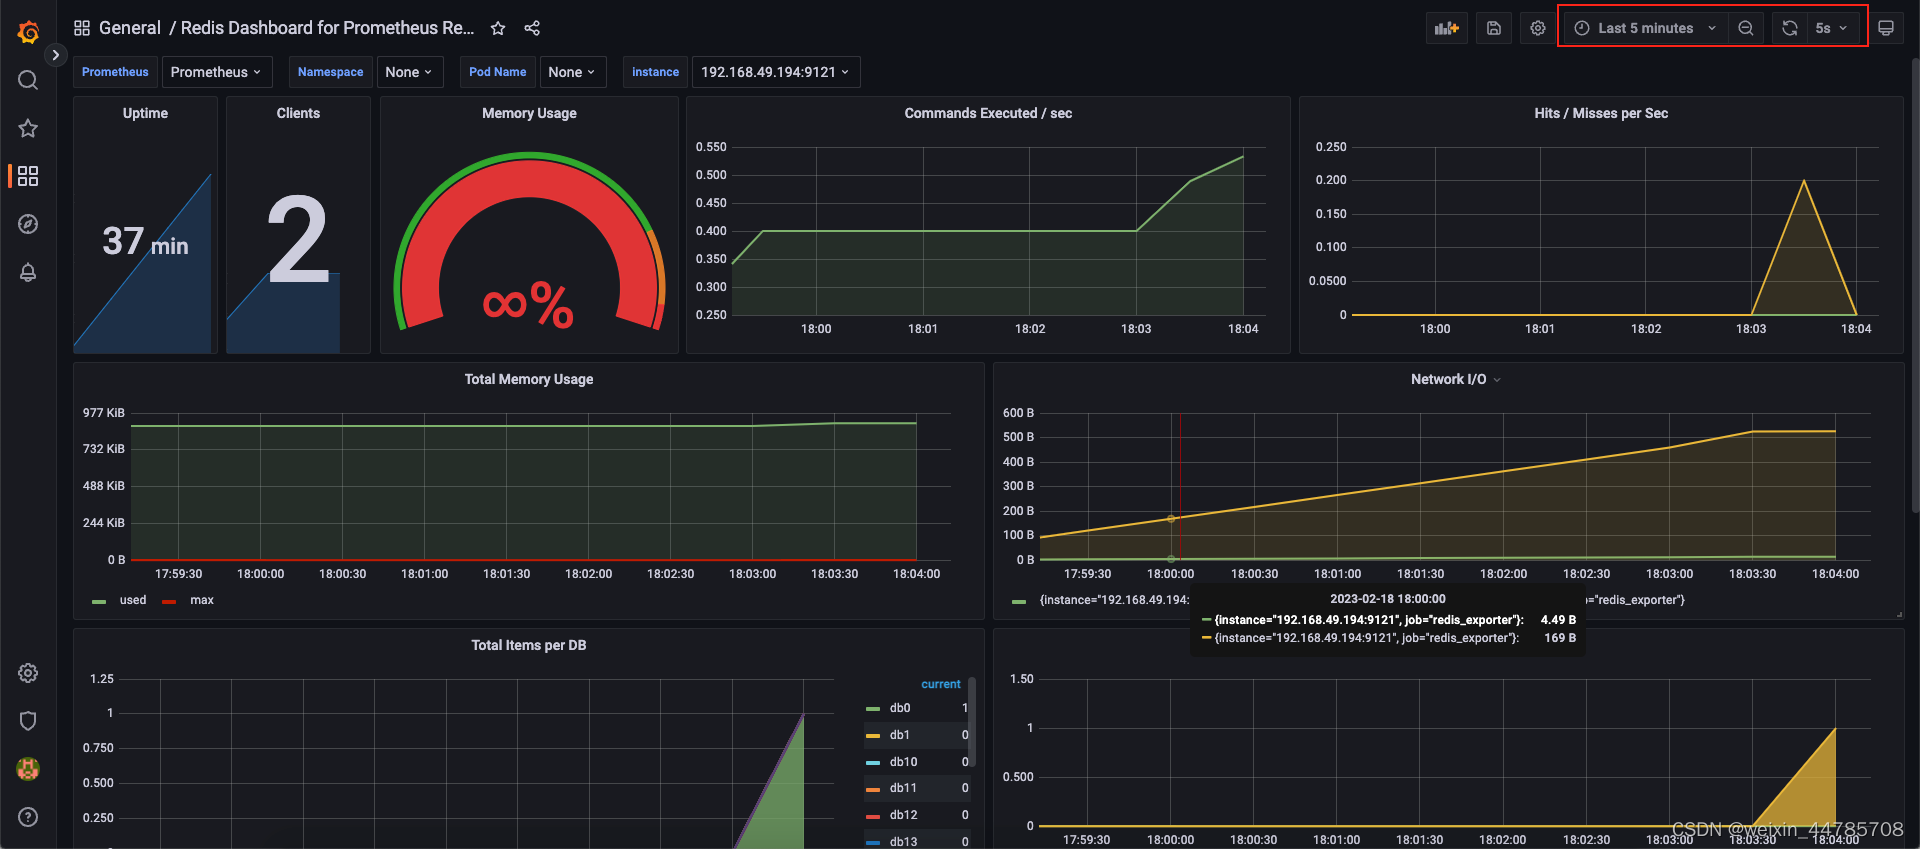The width and height of the screenshot is (1920, 849).
Task: Click the db1 yellow color swatch
Action: coord(873,736)
